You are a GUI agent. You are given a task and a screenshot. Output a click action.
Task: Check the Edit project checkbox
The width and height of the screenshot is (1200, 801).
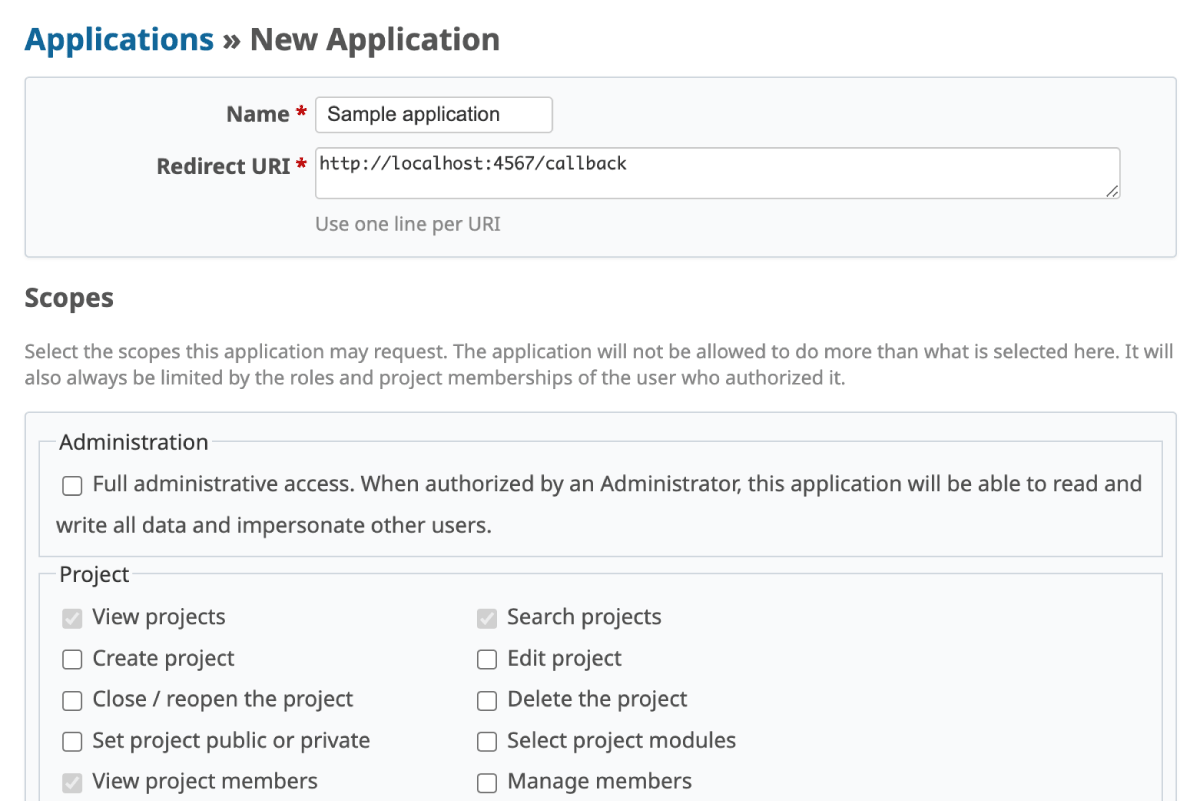point(487,660)
